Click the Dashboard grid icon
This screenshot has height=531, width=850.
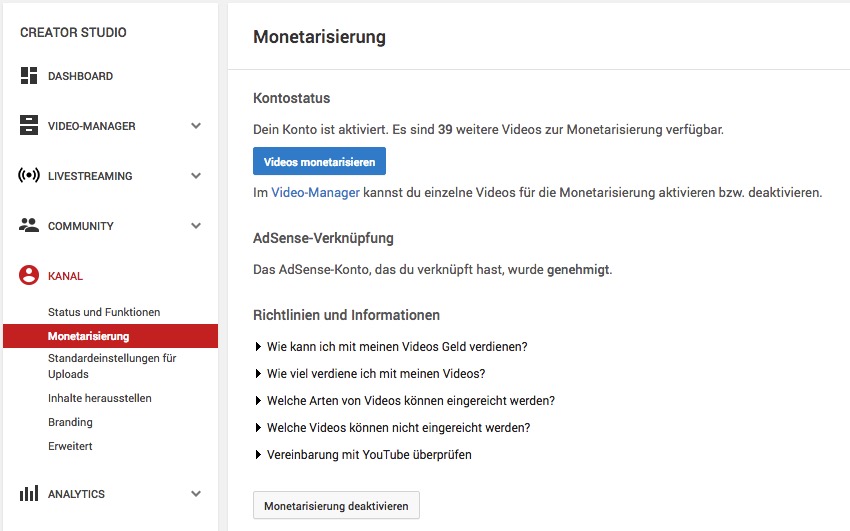click(x=29, y=76)
